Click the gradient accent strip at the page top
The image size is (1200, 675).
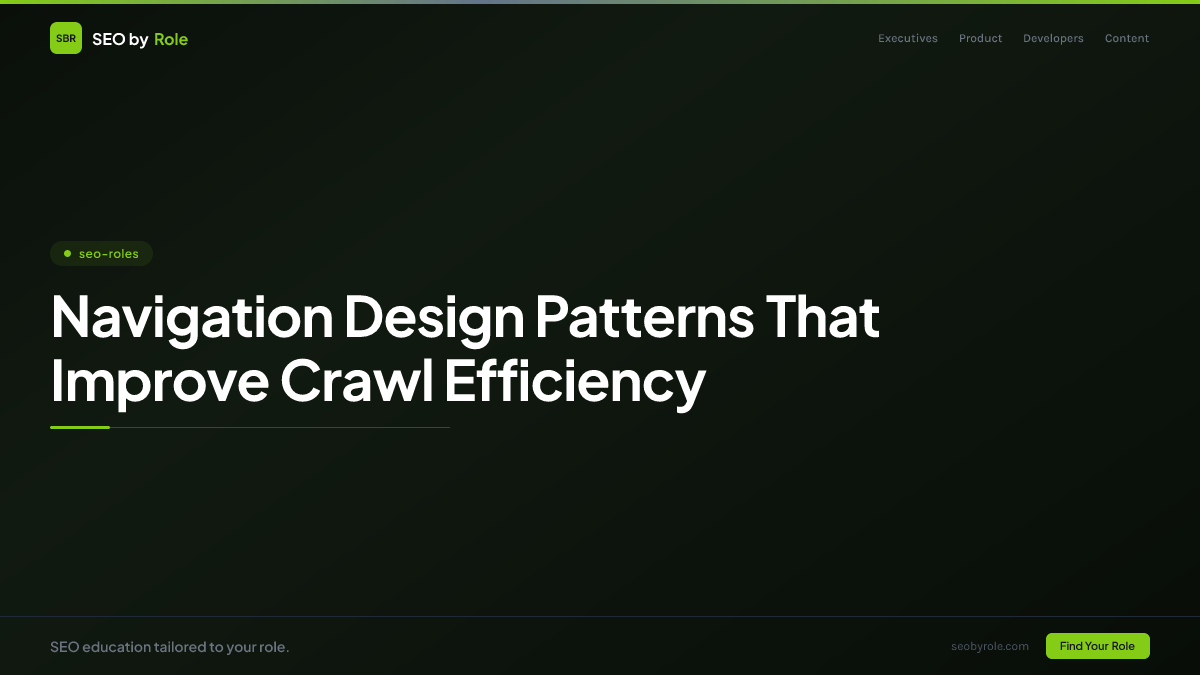(x=600, y=2)
